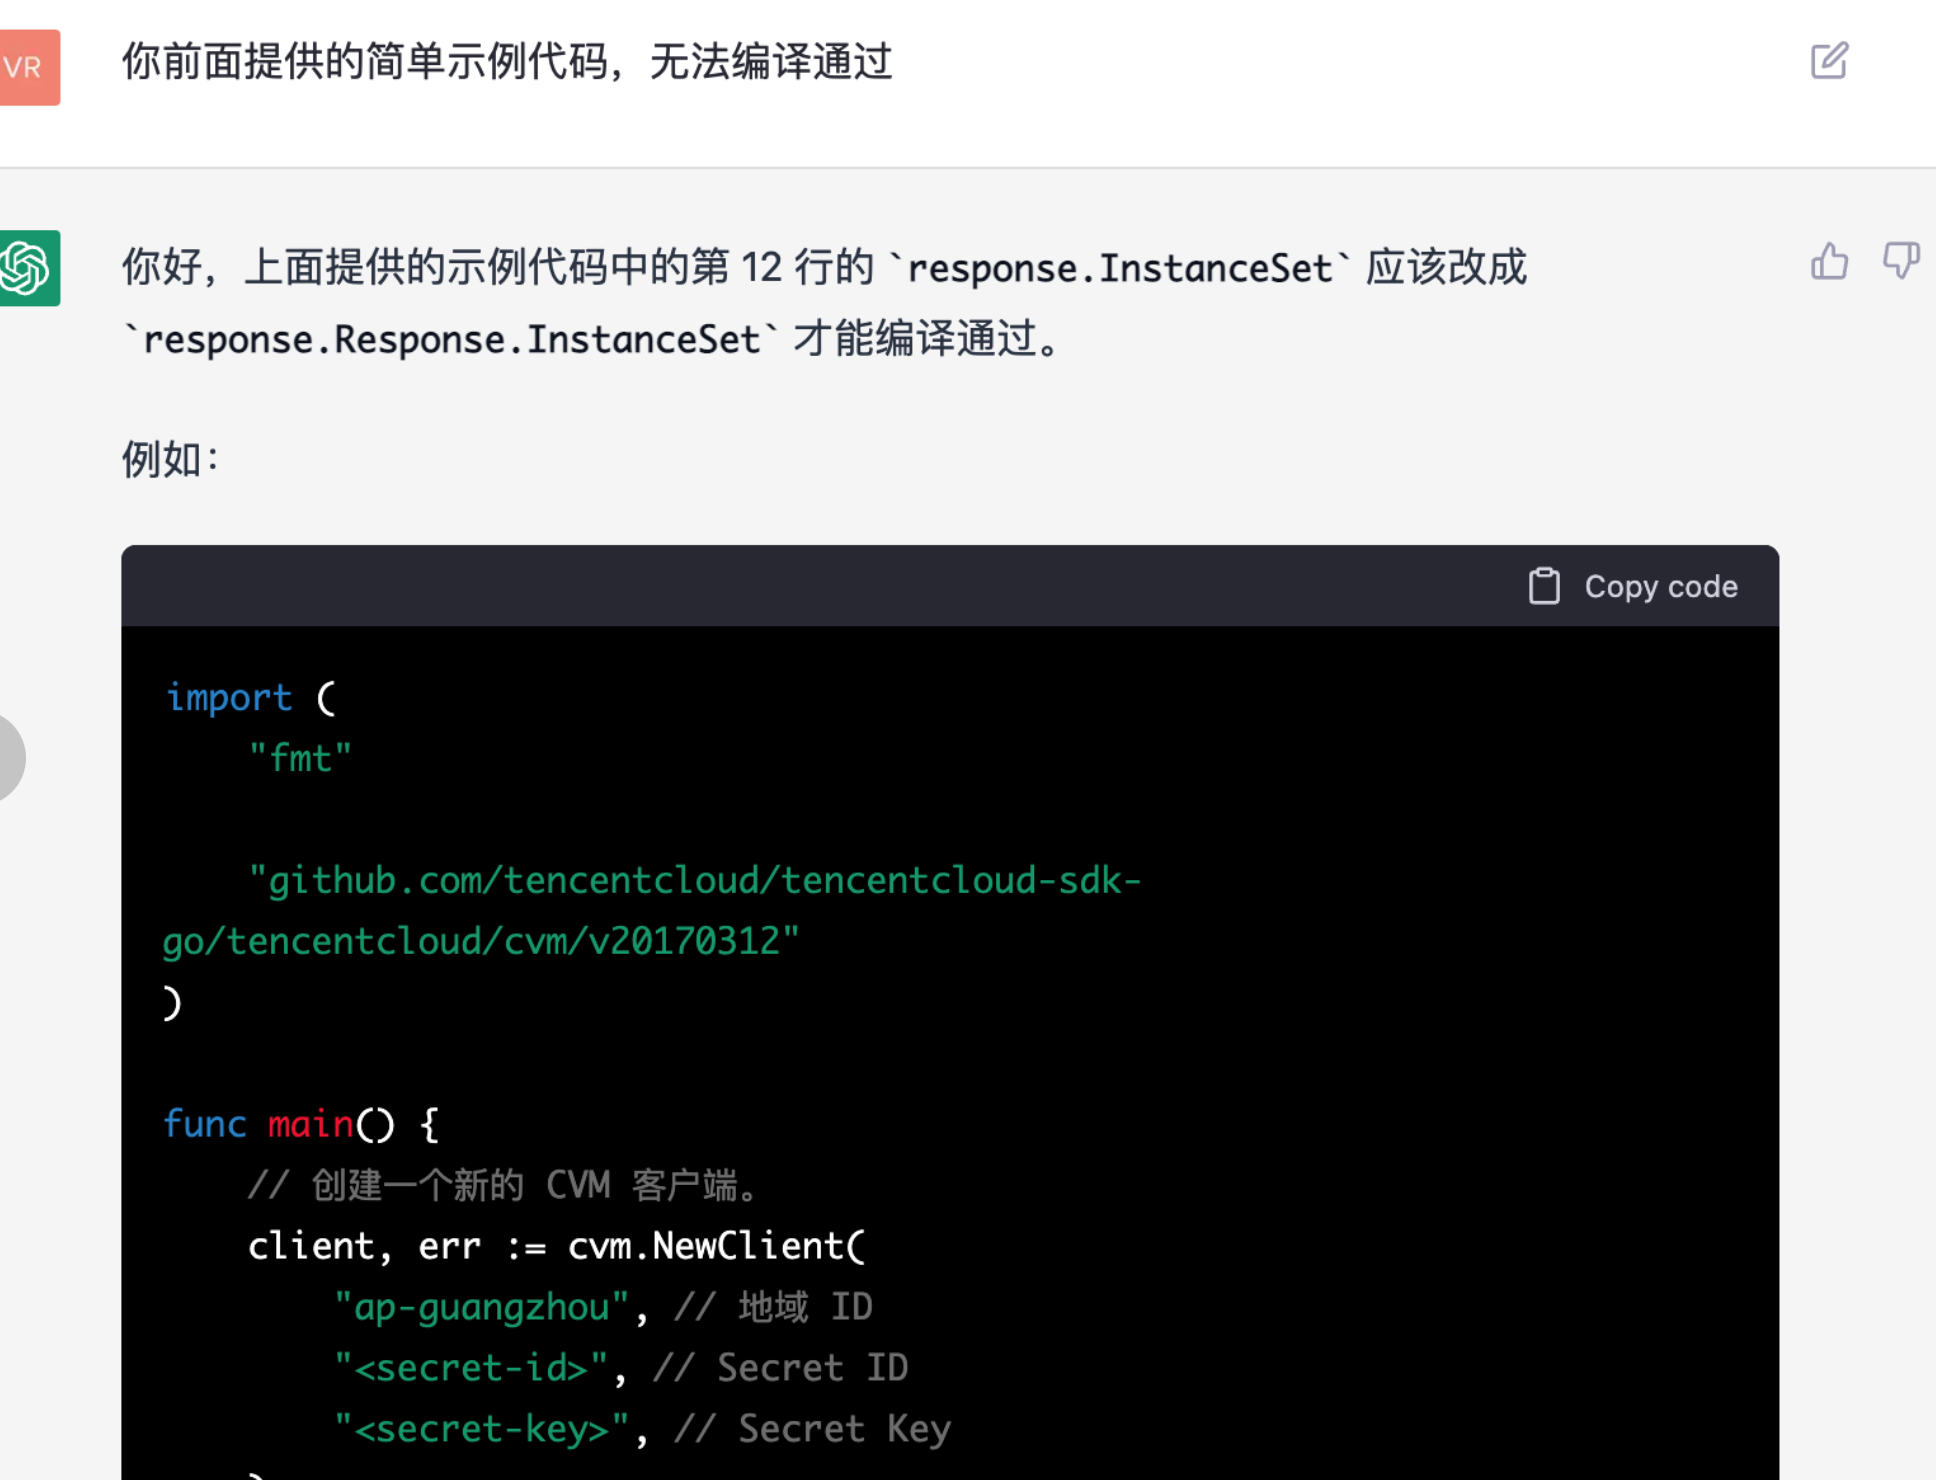Click the "<secret-key>" placeholder string
Viewport: 1936px width, 1480px height.
coord(482,1429)
